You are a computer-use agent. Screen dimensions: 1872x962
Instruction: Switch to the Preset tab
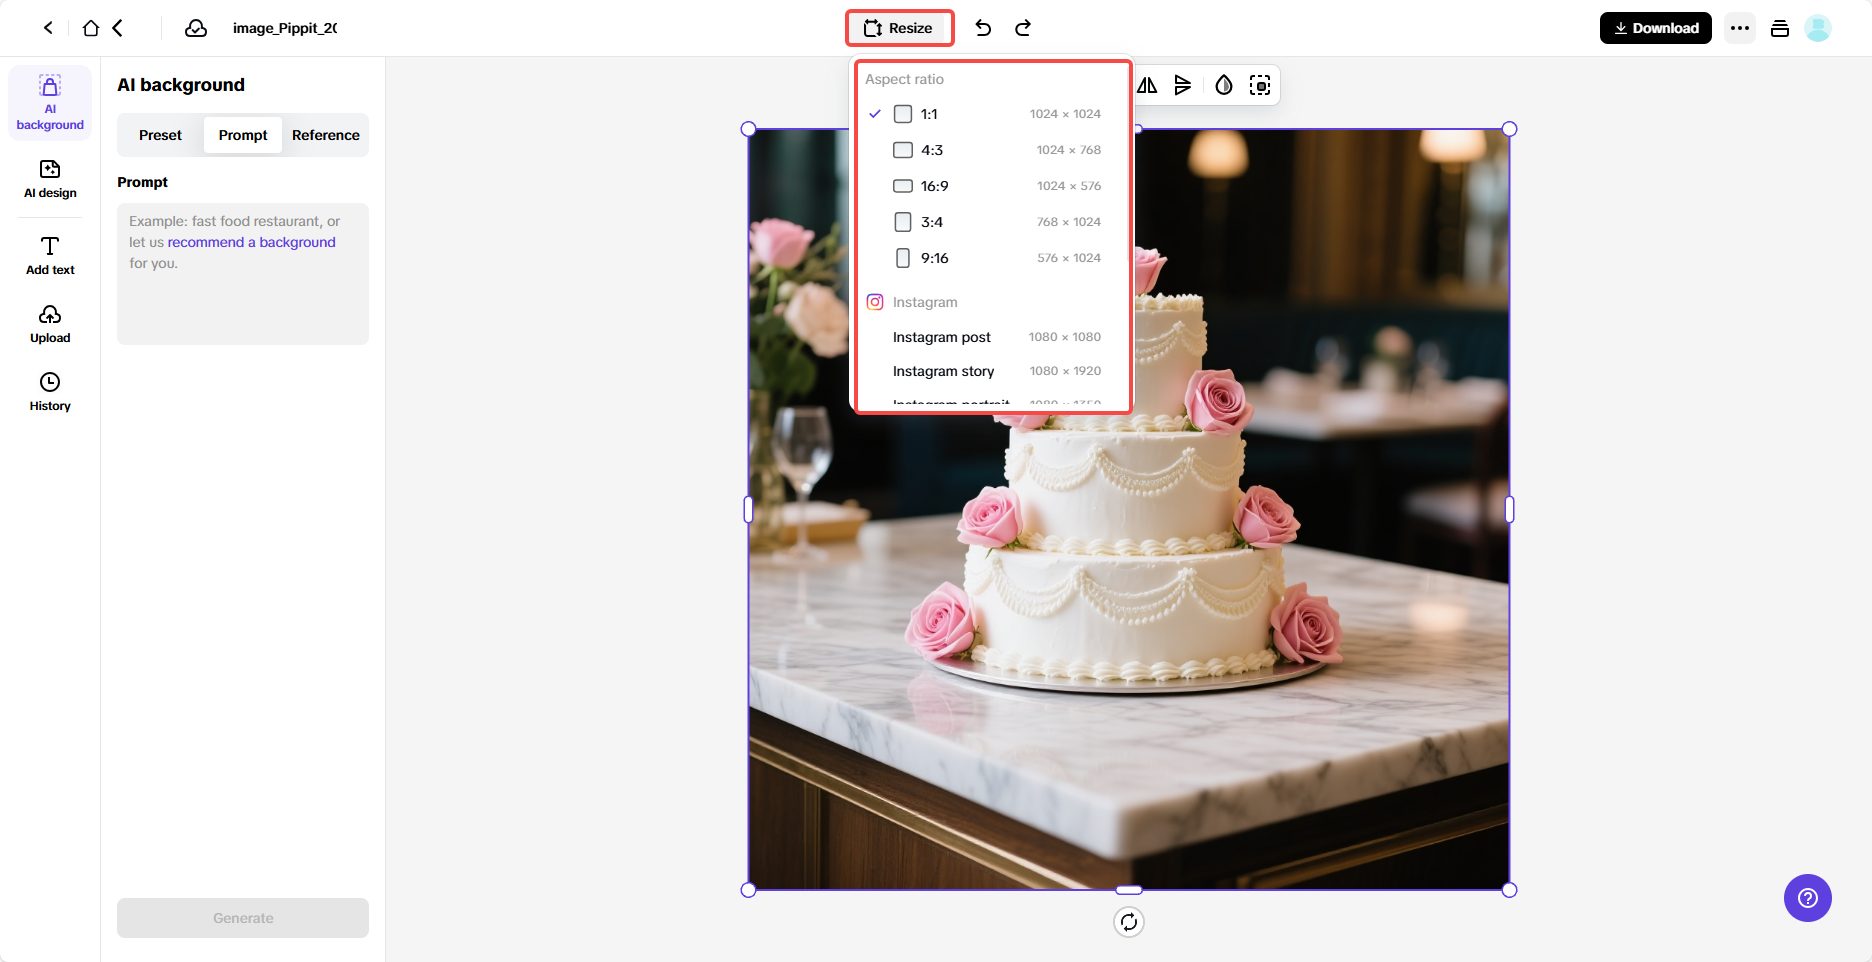click(x=159, y=134)
